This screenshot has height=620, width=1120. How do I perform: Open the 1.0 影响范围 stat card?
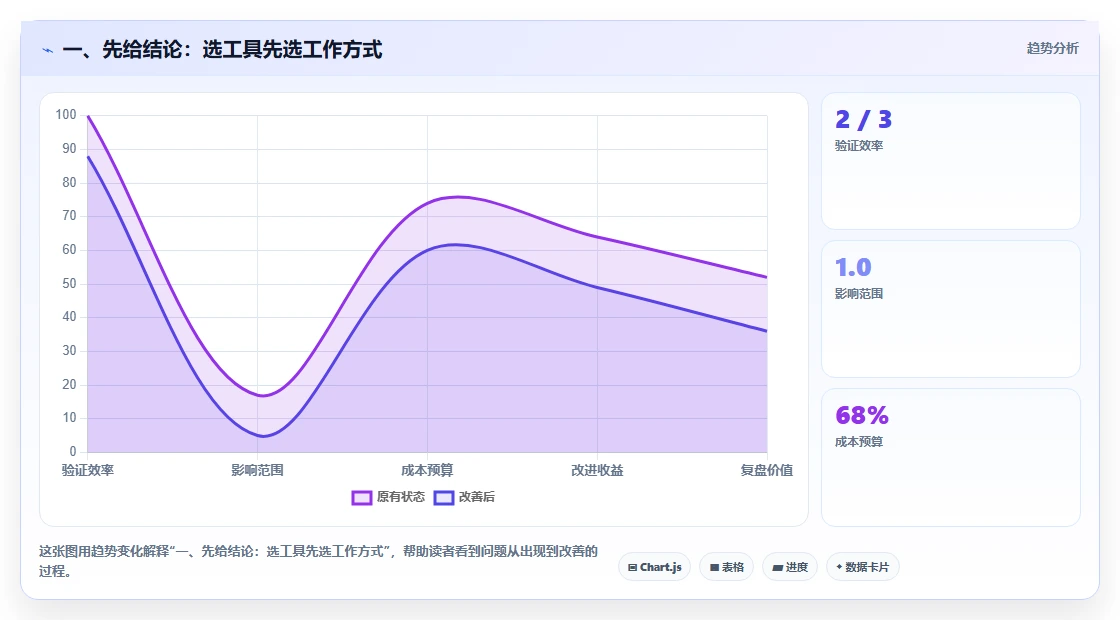click(x=951, y=309)
